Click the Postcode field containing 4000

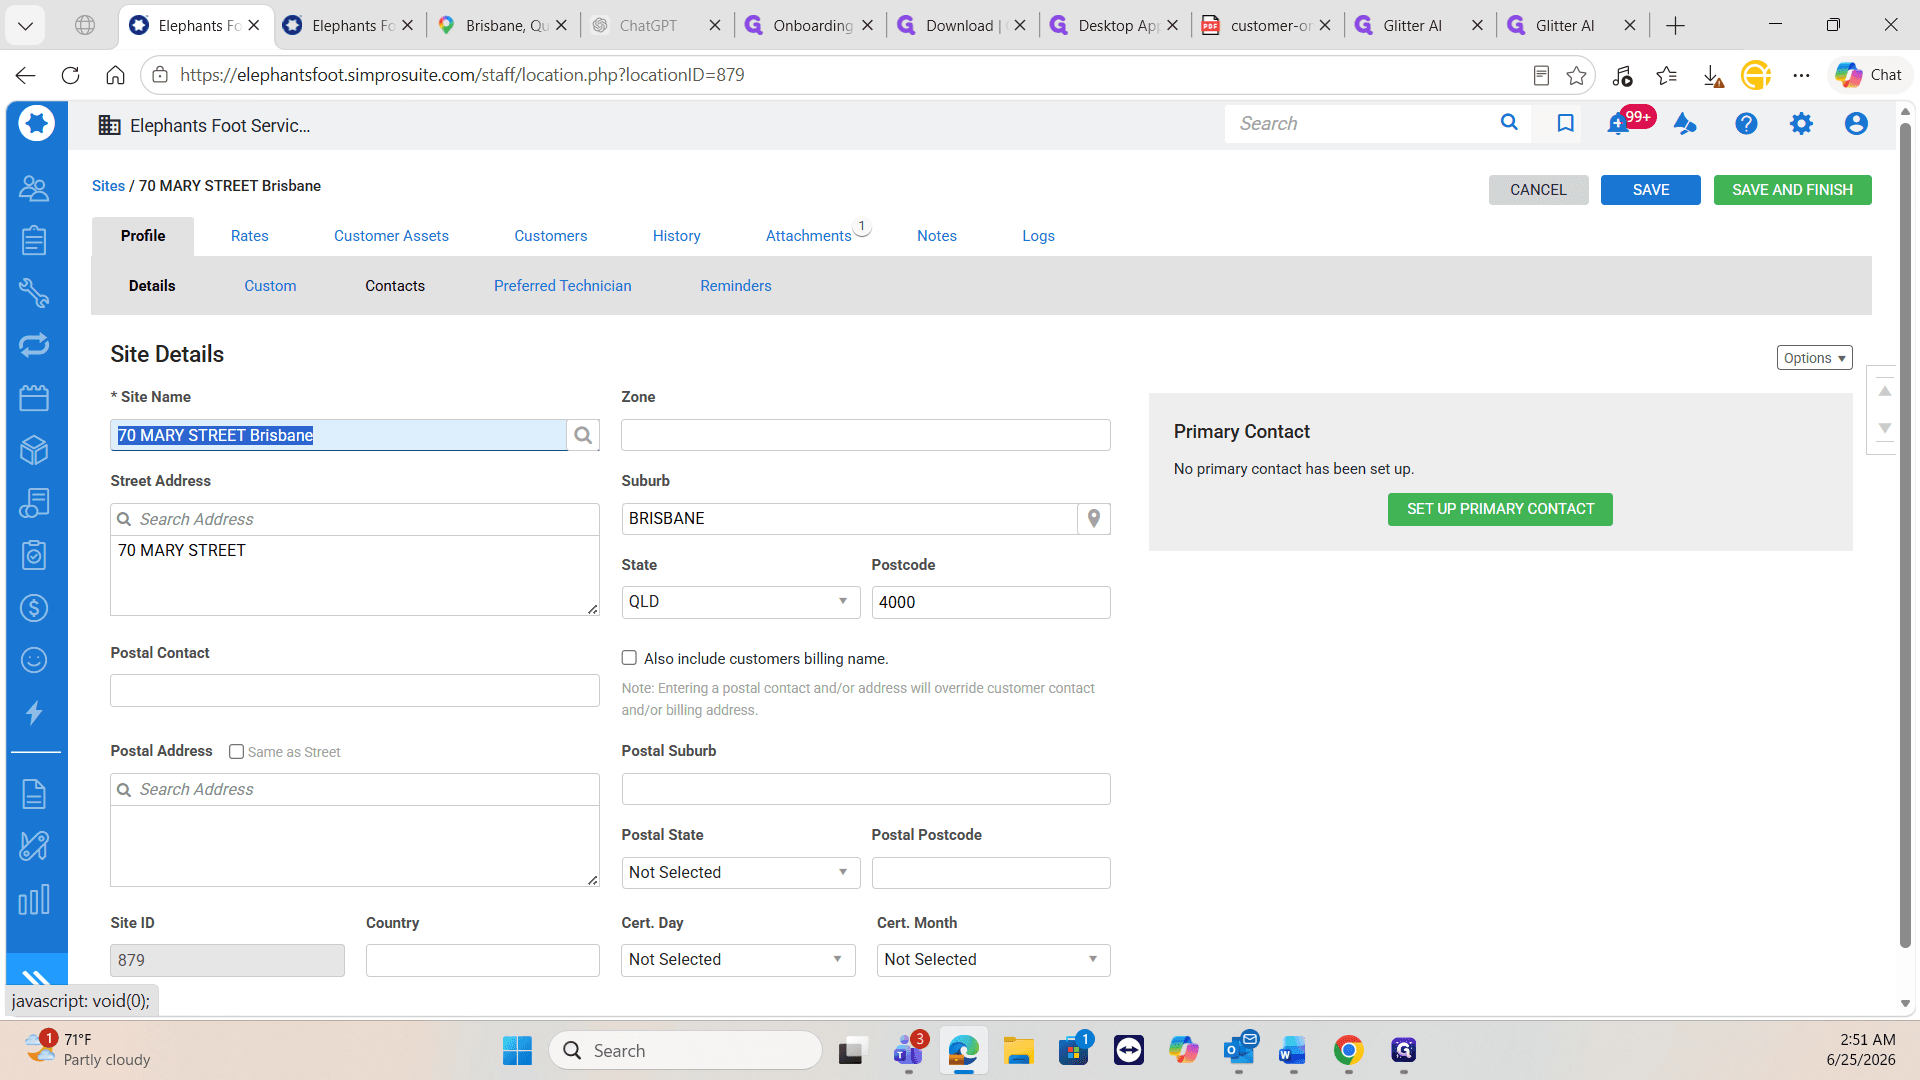[990, 602]
